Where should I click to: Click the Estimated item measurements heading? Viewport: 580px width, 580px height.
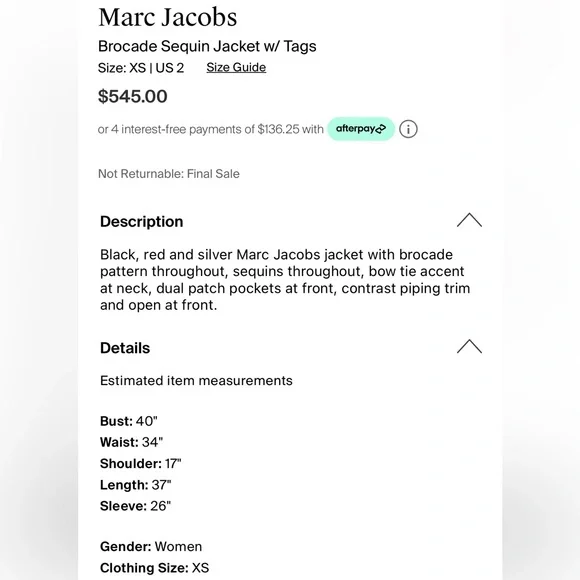pos(196,381)
